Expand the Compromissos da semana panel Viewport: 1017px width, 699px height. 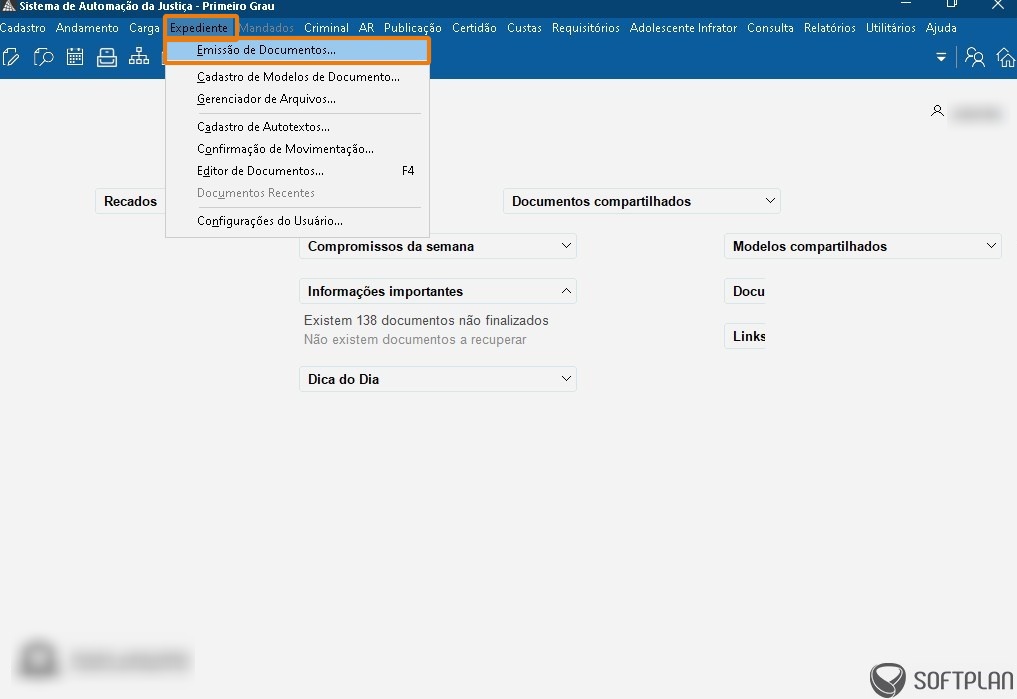pos(566,246)
